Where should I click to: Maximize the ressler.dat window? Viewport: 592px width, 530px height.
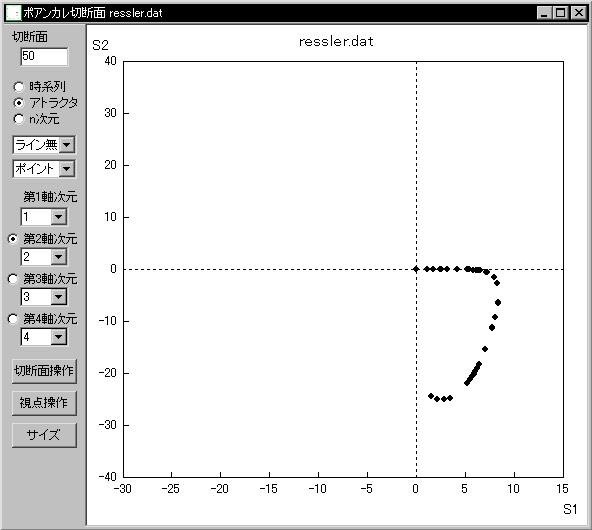tap(561, 13)
